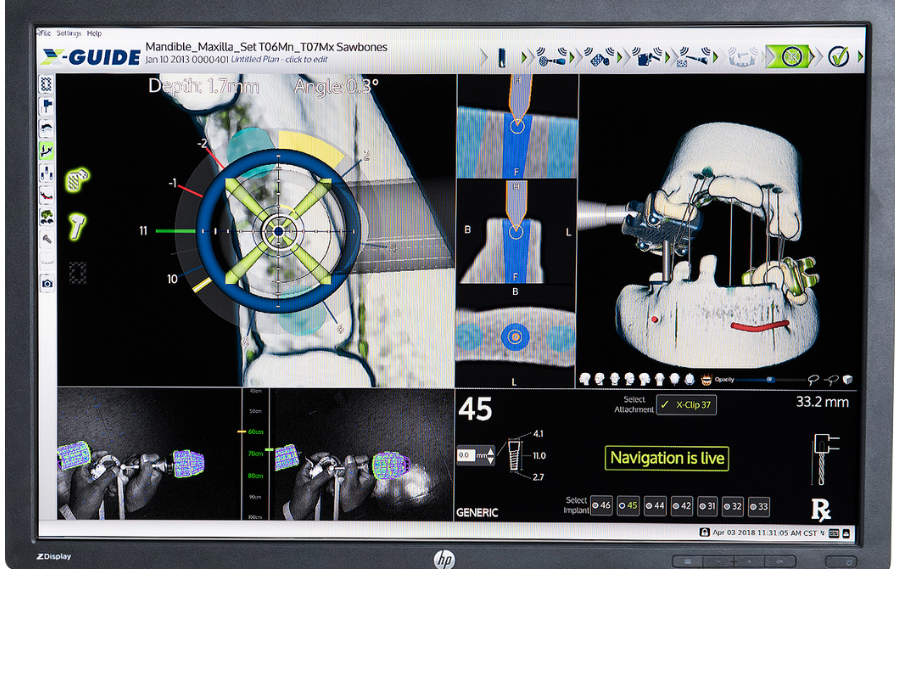Screen dimensions: 900x675
Task: Click the 0.0 mm offset input field
Action: 465,455
